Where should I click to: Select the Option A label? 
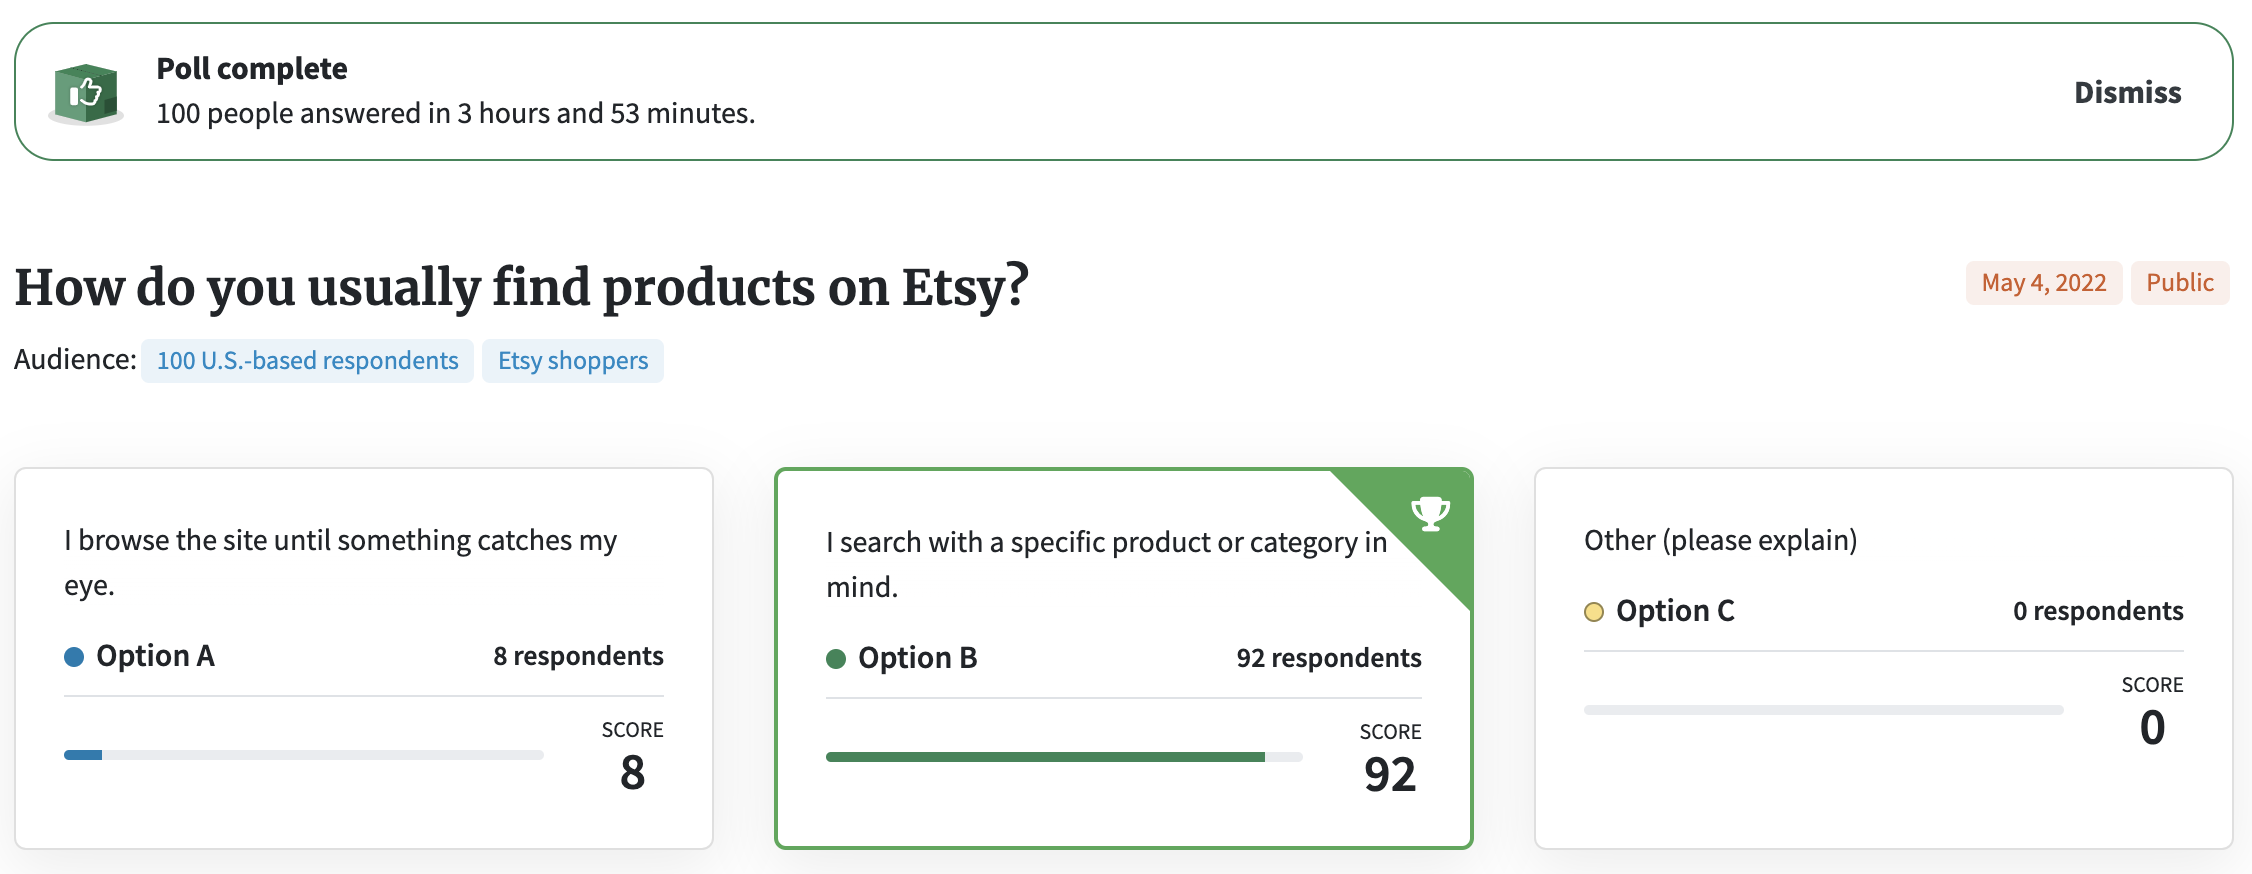pos(155,656)
